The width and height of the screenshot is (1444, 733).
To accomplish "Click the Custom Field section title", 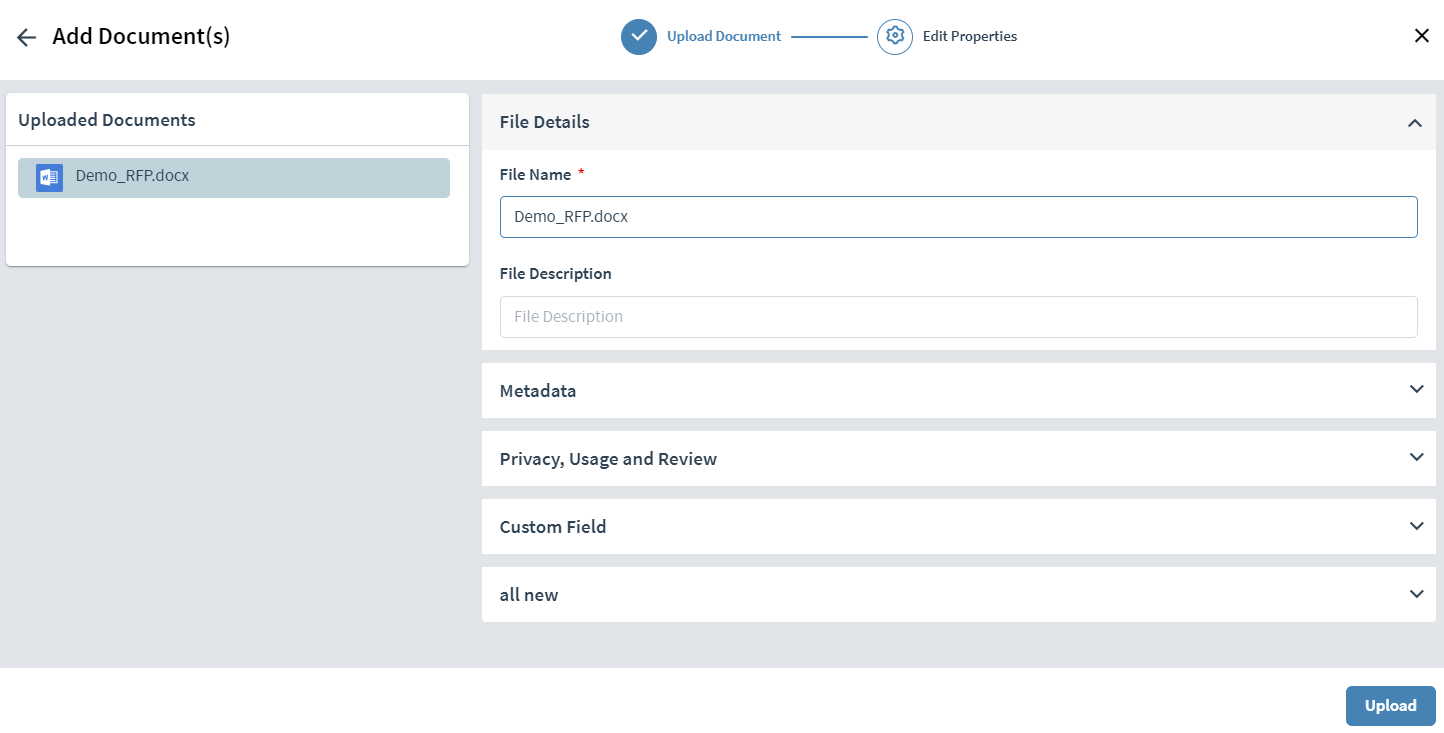I will tap(553, 527).
